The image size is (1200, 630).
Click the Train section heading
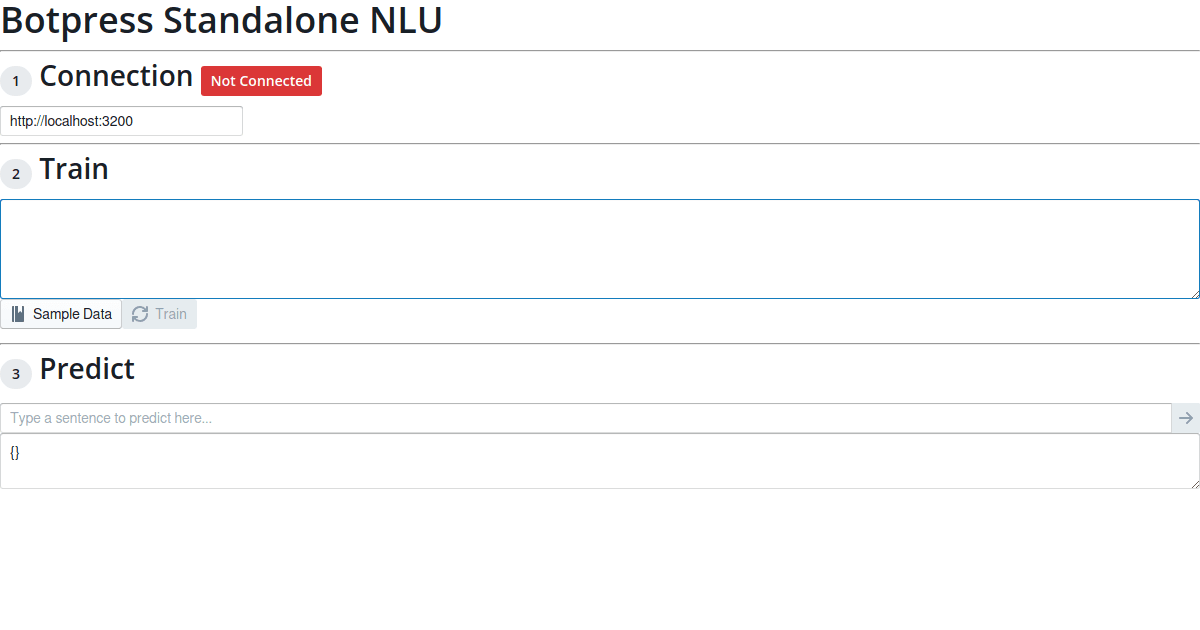coord(74,169)
